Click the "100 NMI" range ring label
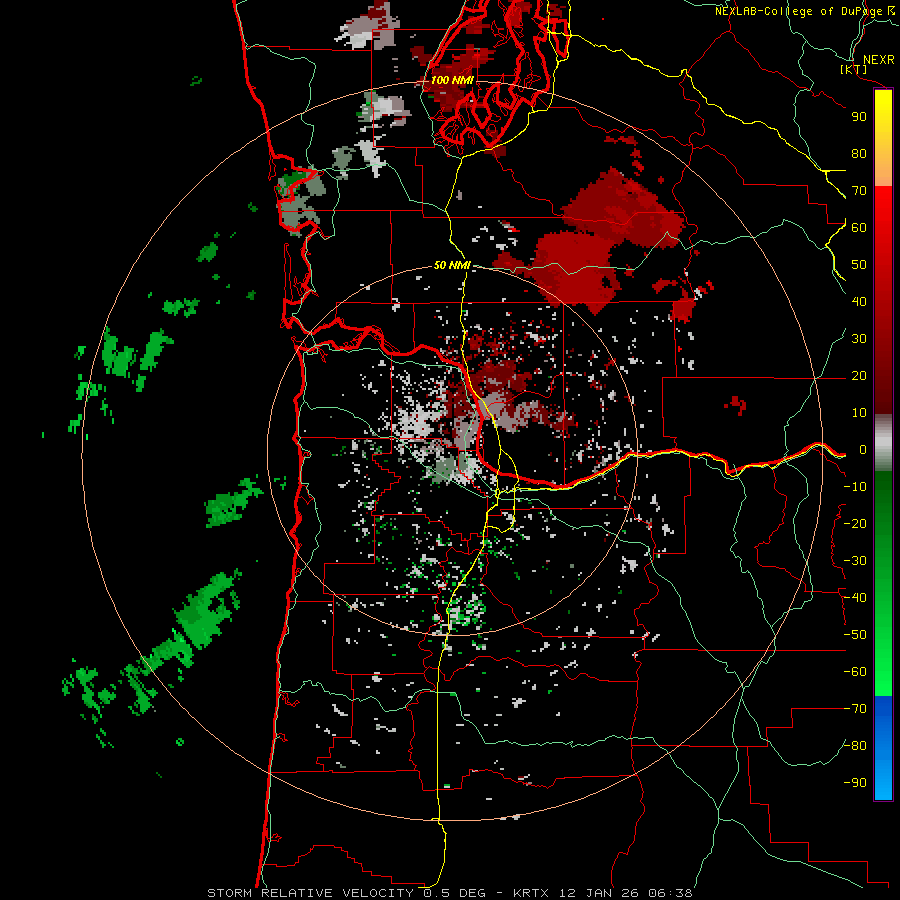Screen dimensions: 900x900 click(x=452, y=80)
